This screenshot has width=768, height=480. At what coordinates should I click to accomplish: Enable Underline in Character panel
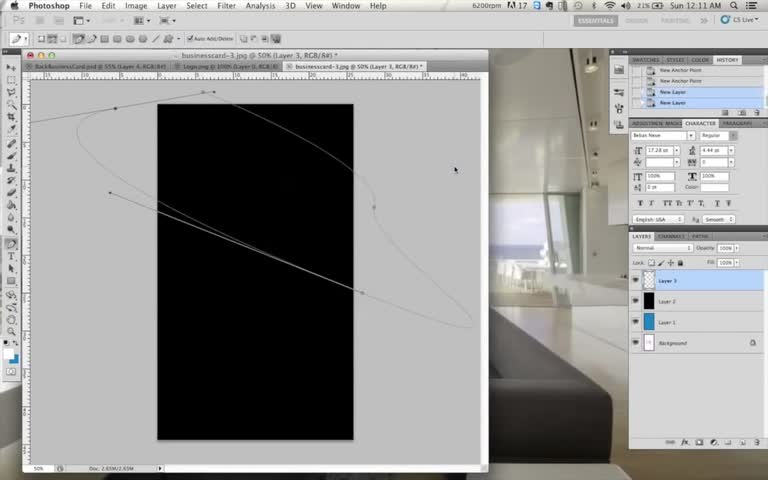718,203
